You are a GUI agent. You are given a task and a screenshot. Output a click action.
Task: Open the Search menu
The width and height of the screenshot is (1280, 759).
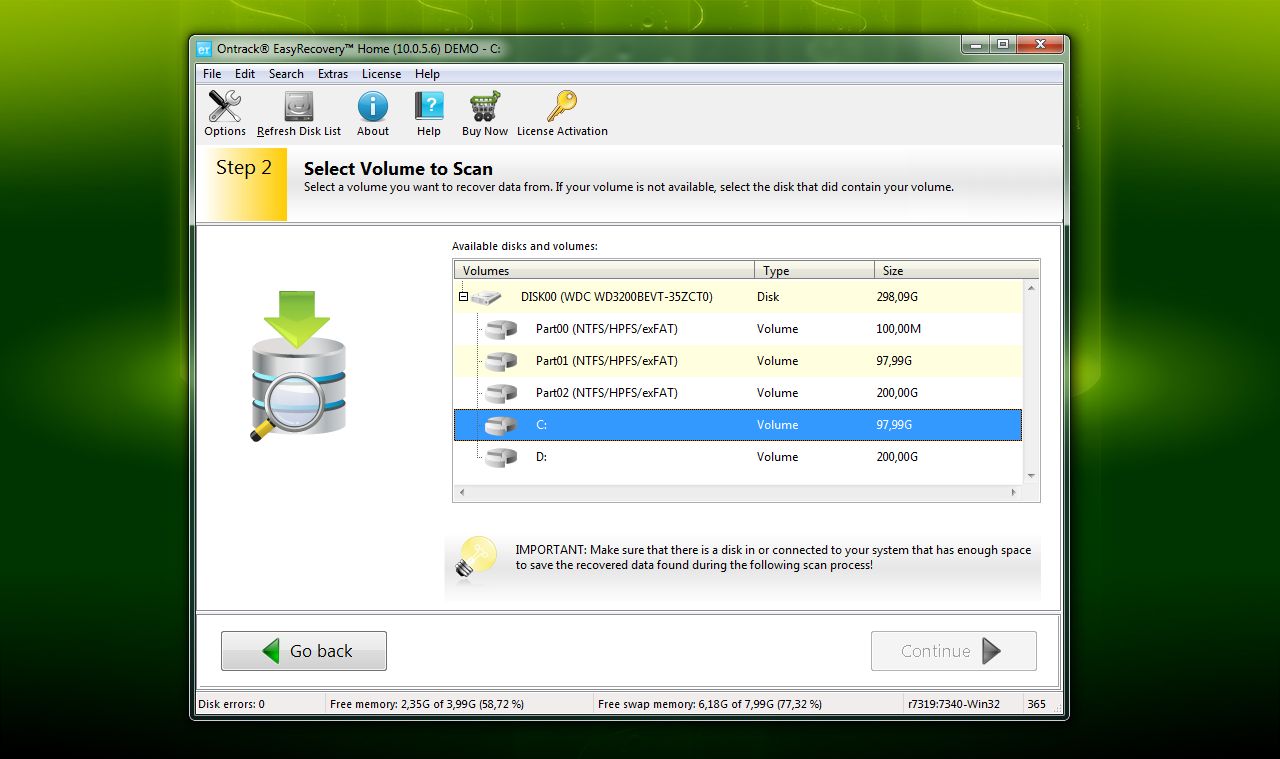tap(286, 74)
